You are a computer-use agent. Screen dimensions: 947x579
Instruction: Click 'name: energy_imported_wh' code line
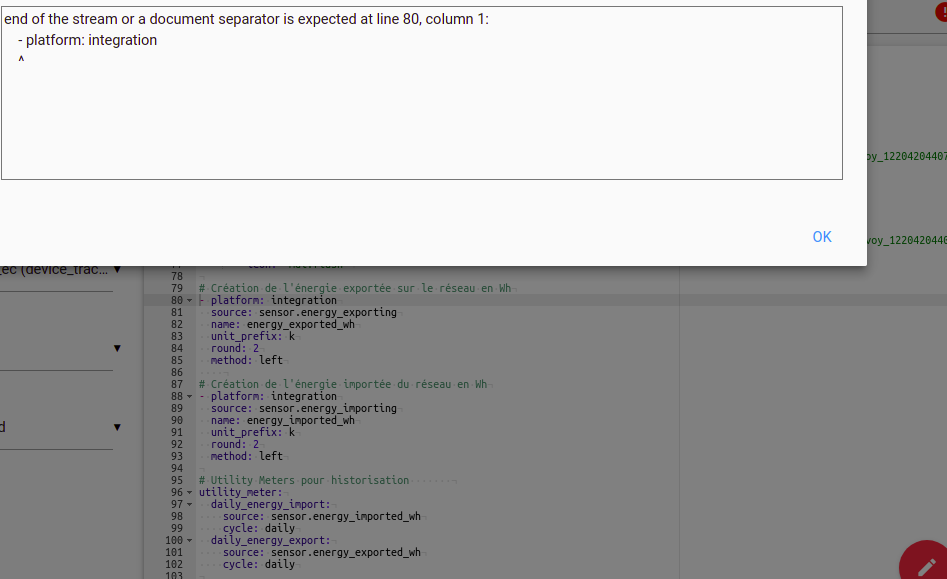[x=283, y=420]
